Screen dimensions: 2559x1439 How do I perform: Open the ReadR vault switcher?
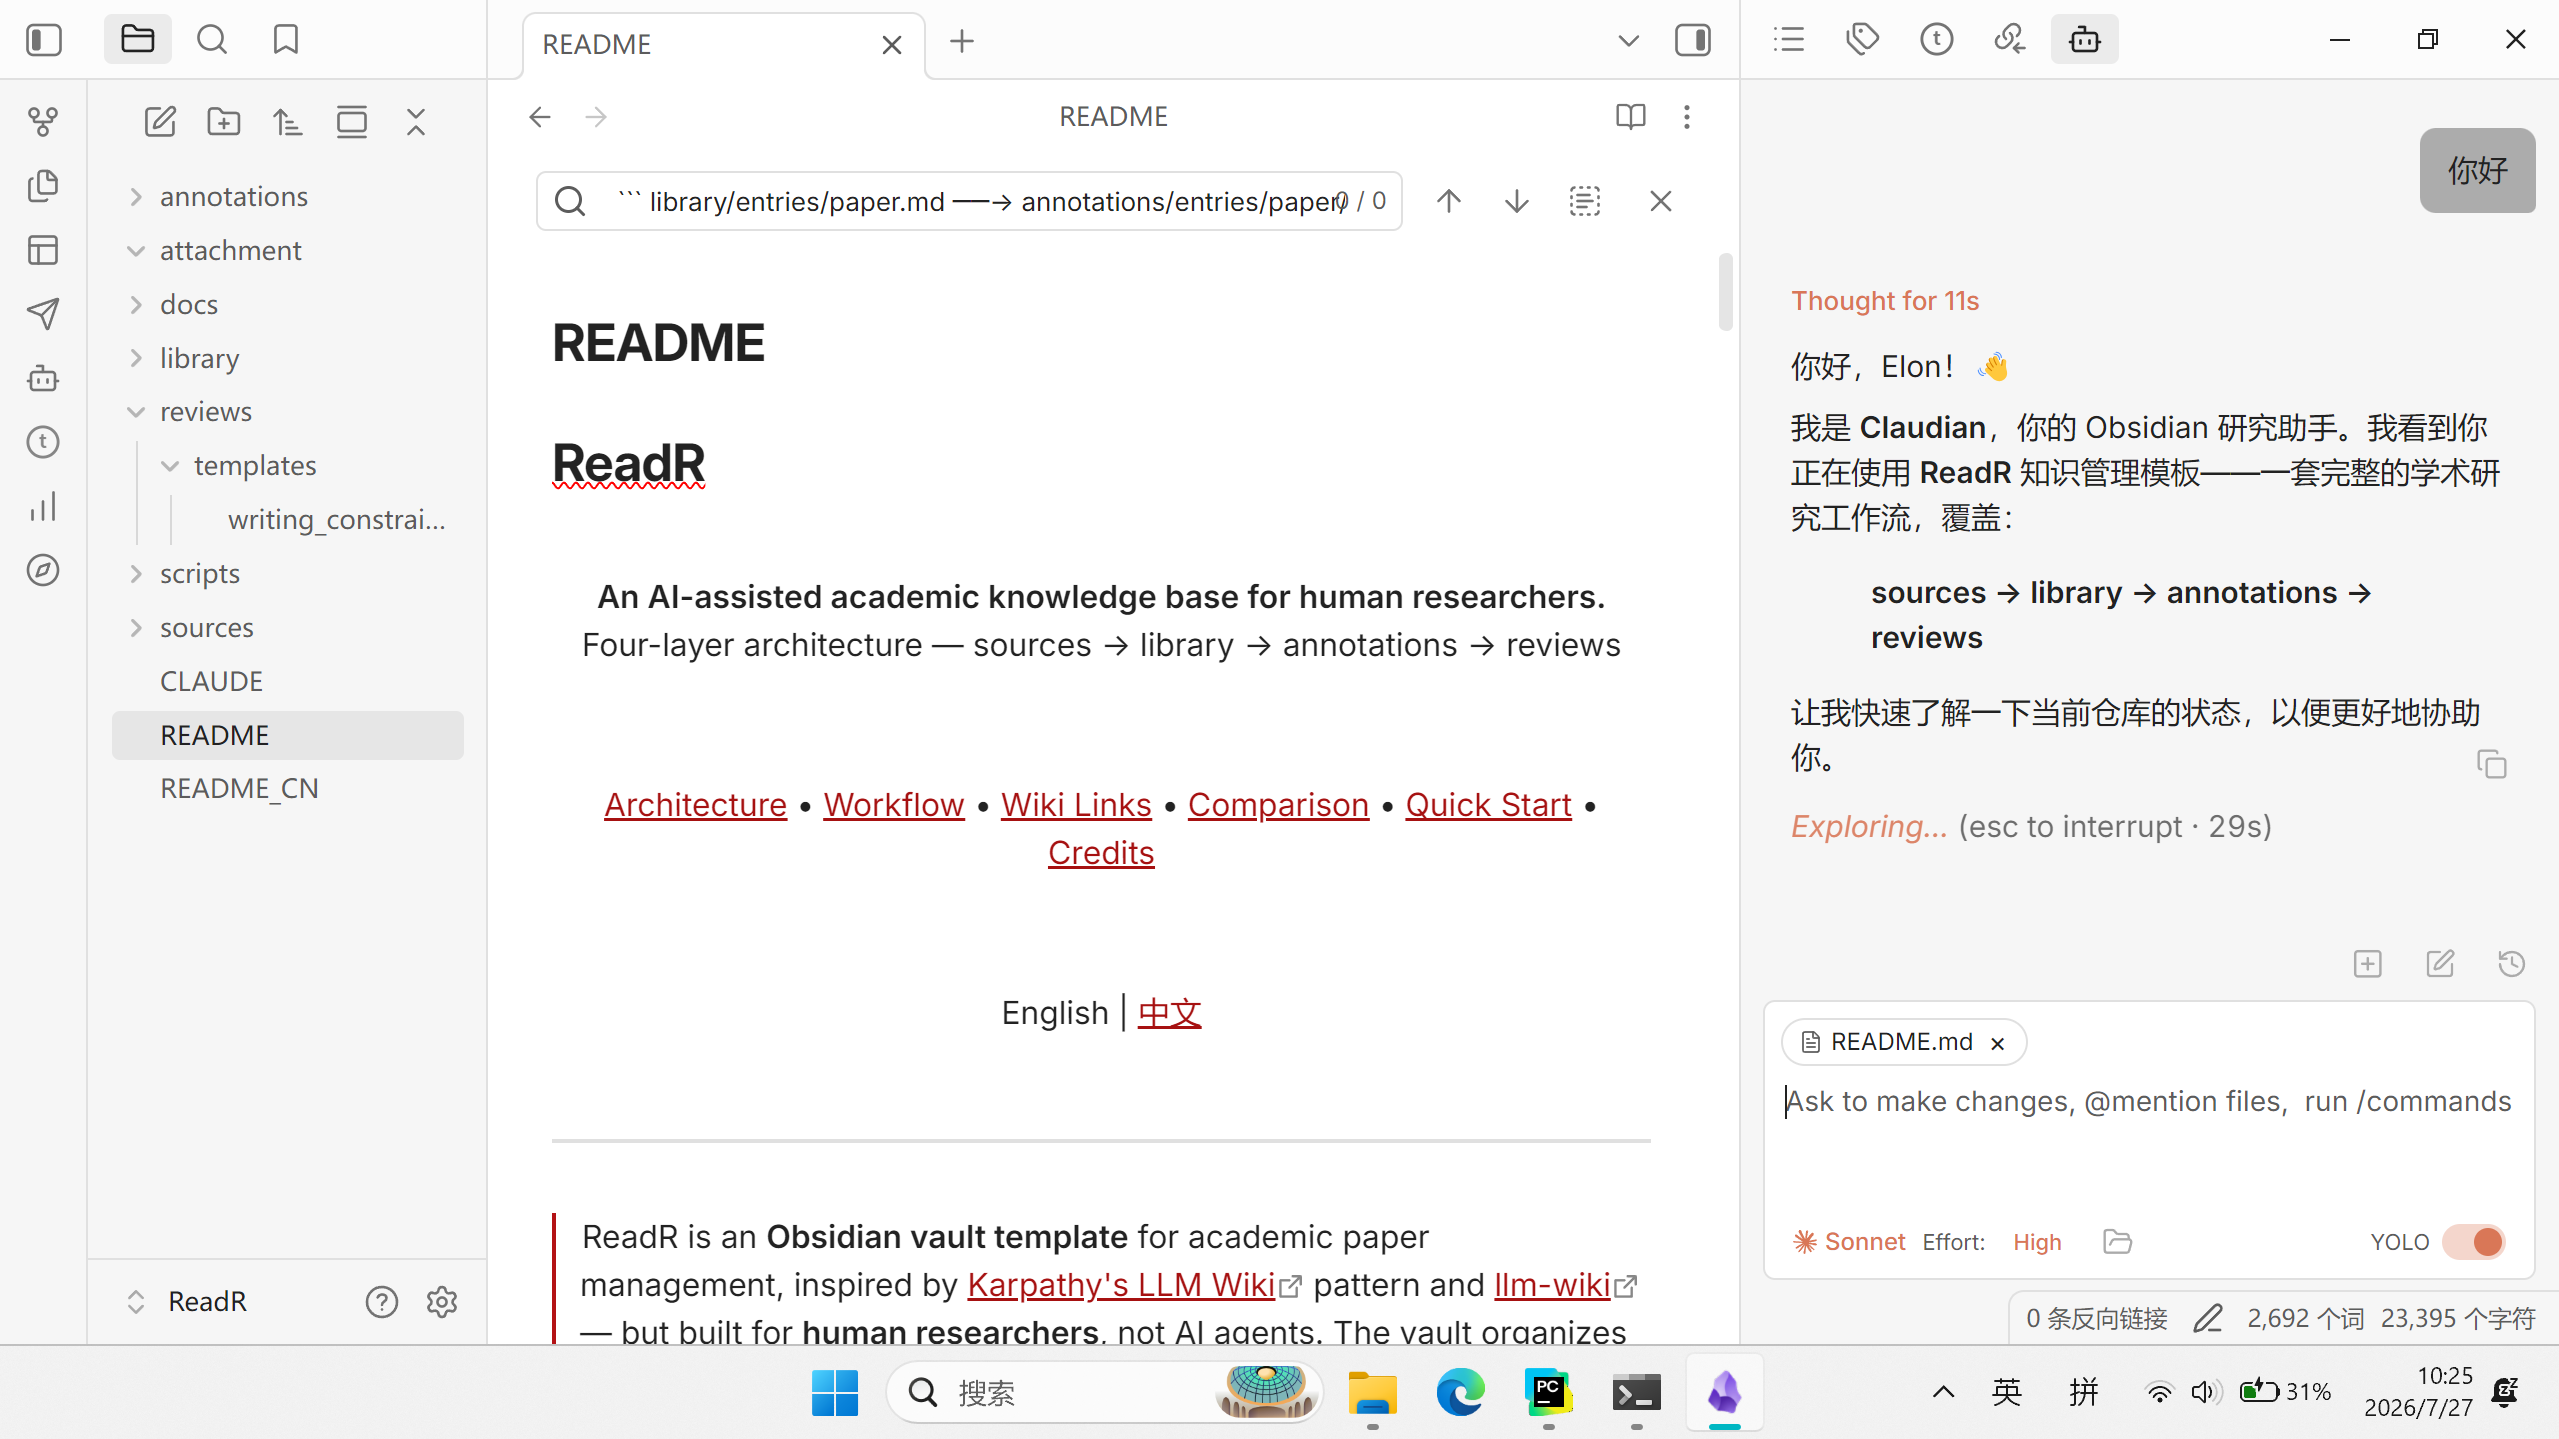(188, 1301)
